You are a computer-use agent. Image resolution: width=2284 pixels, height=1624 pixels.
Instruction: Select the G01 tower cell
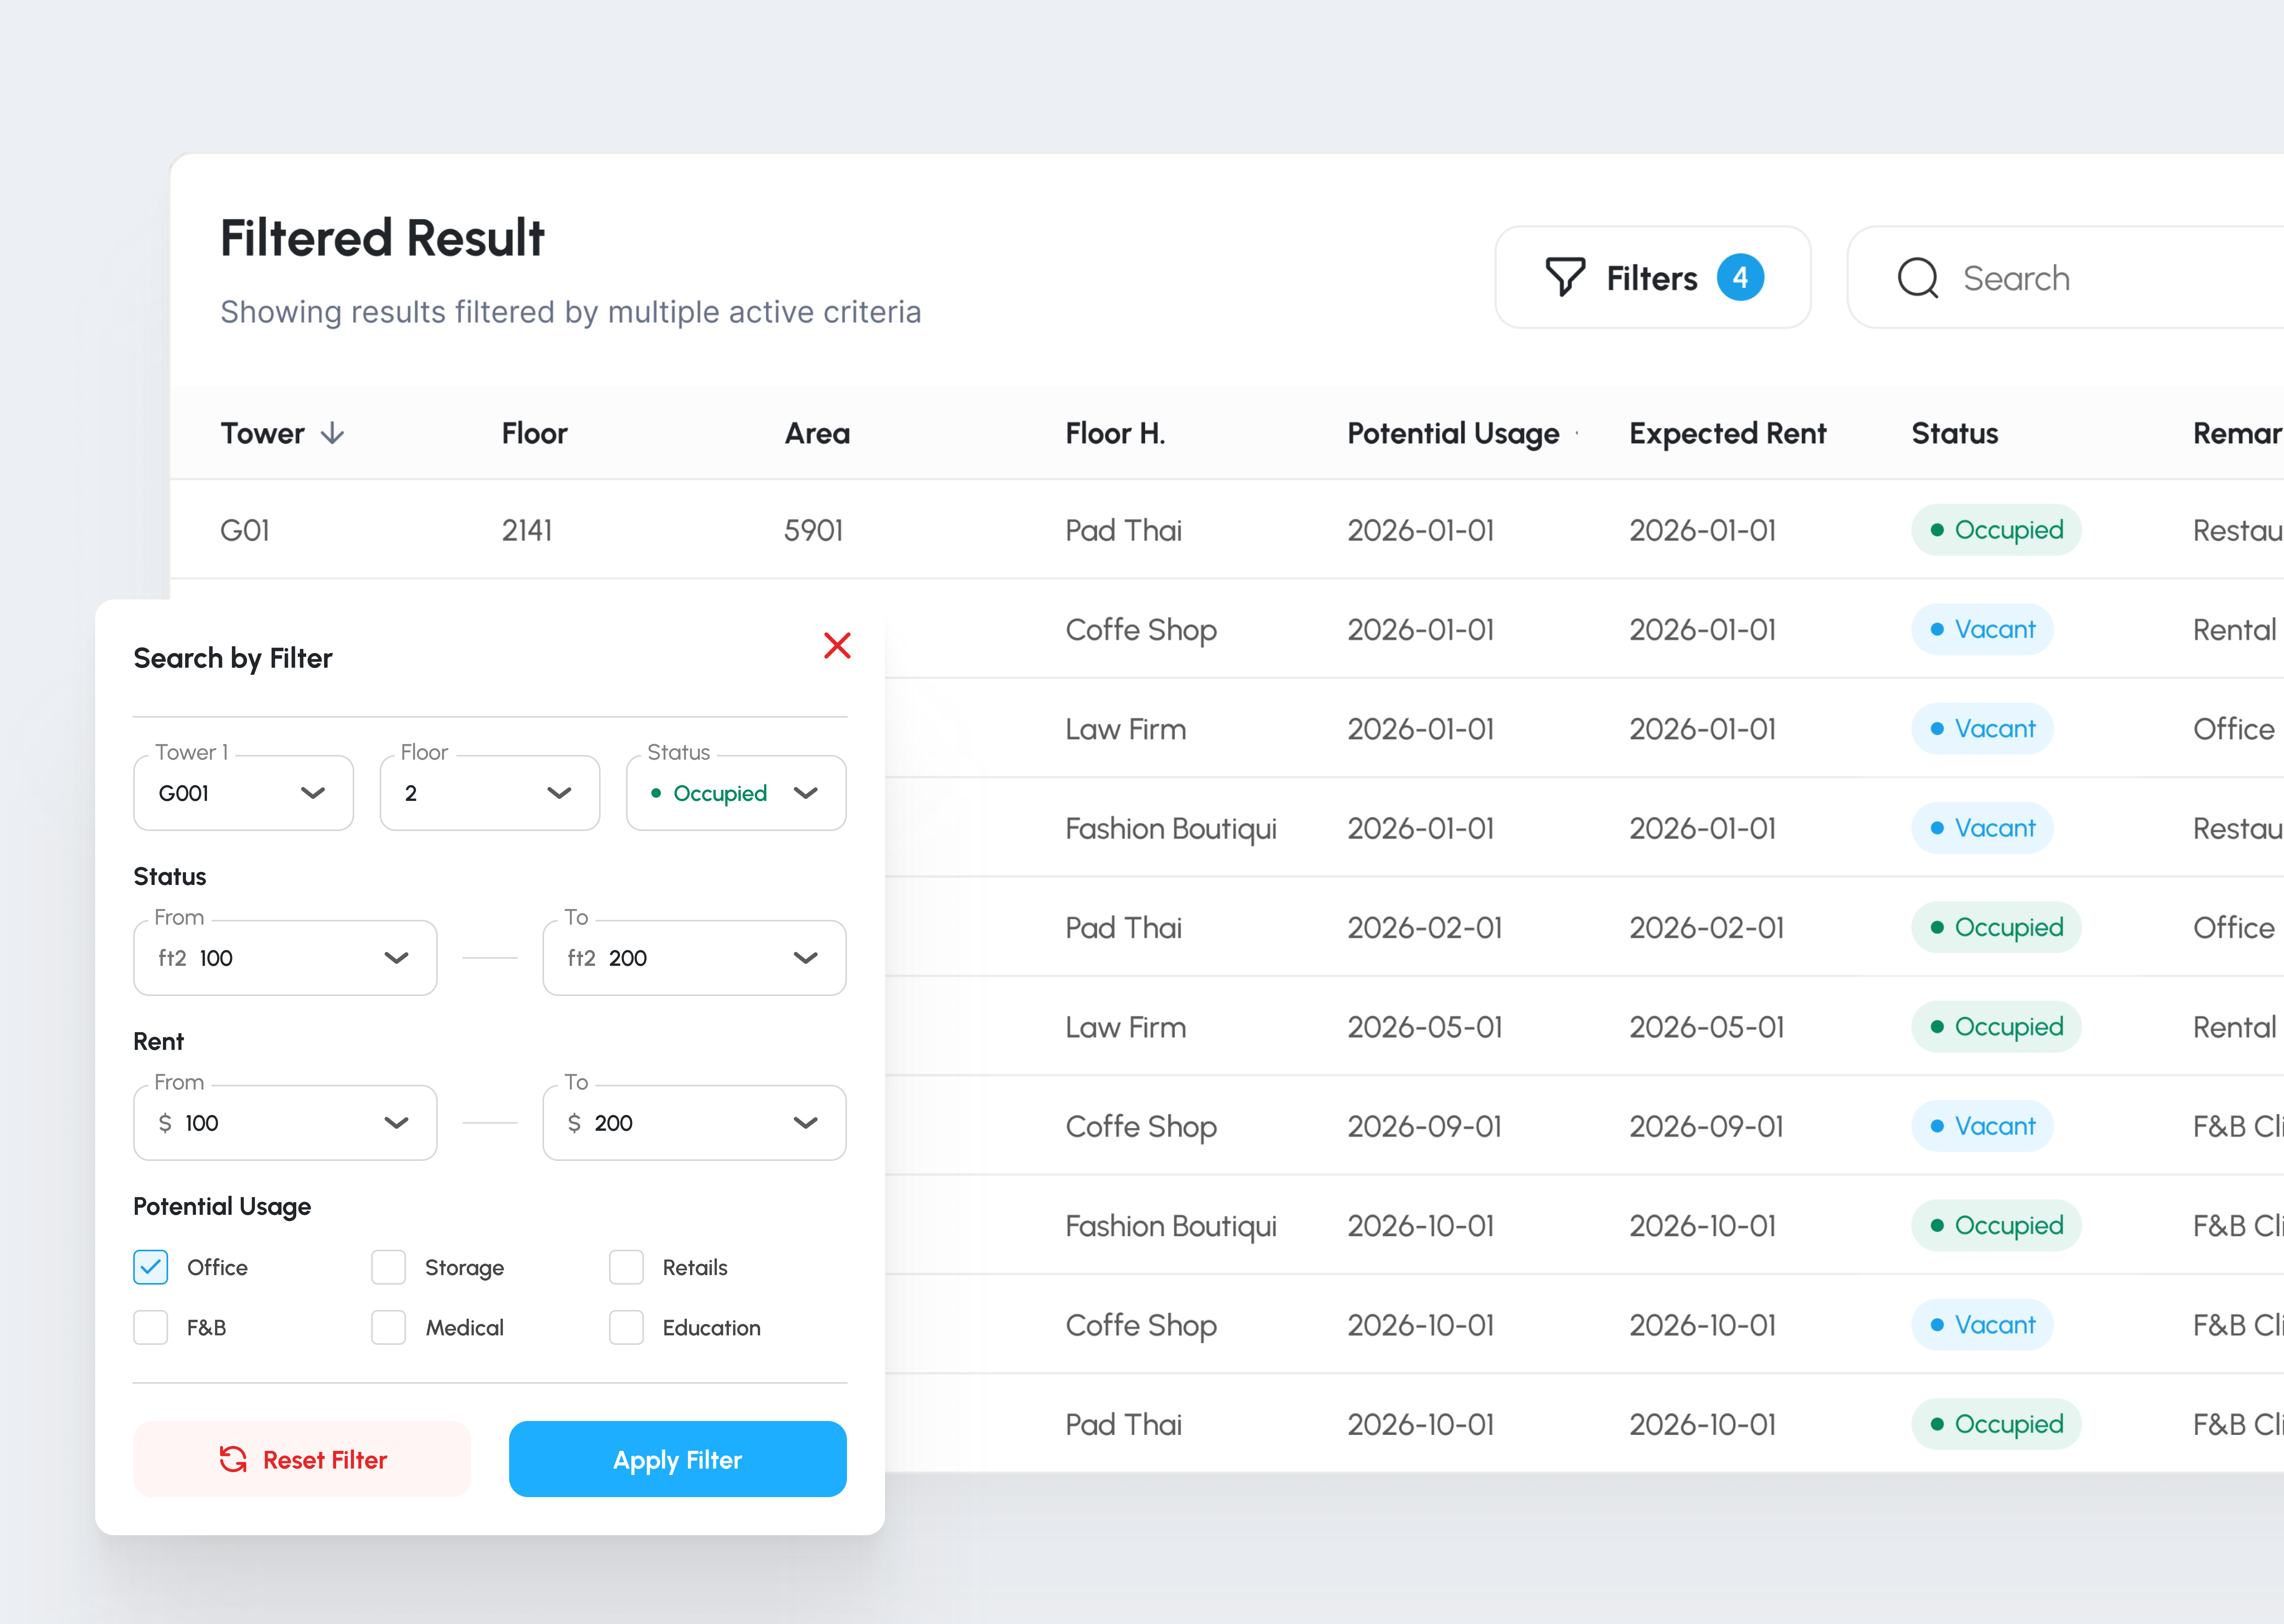[x=245, y=530]
